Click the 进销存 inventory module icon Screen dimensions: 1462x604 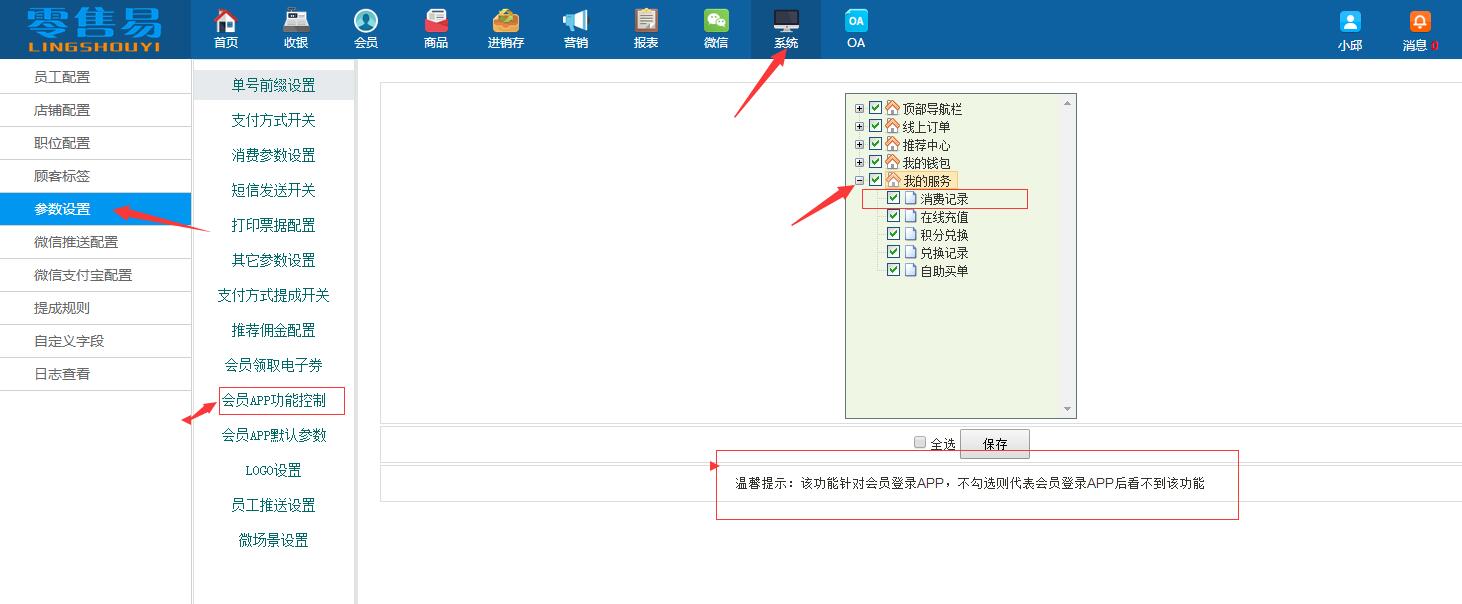click(506, 27)
